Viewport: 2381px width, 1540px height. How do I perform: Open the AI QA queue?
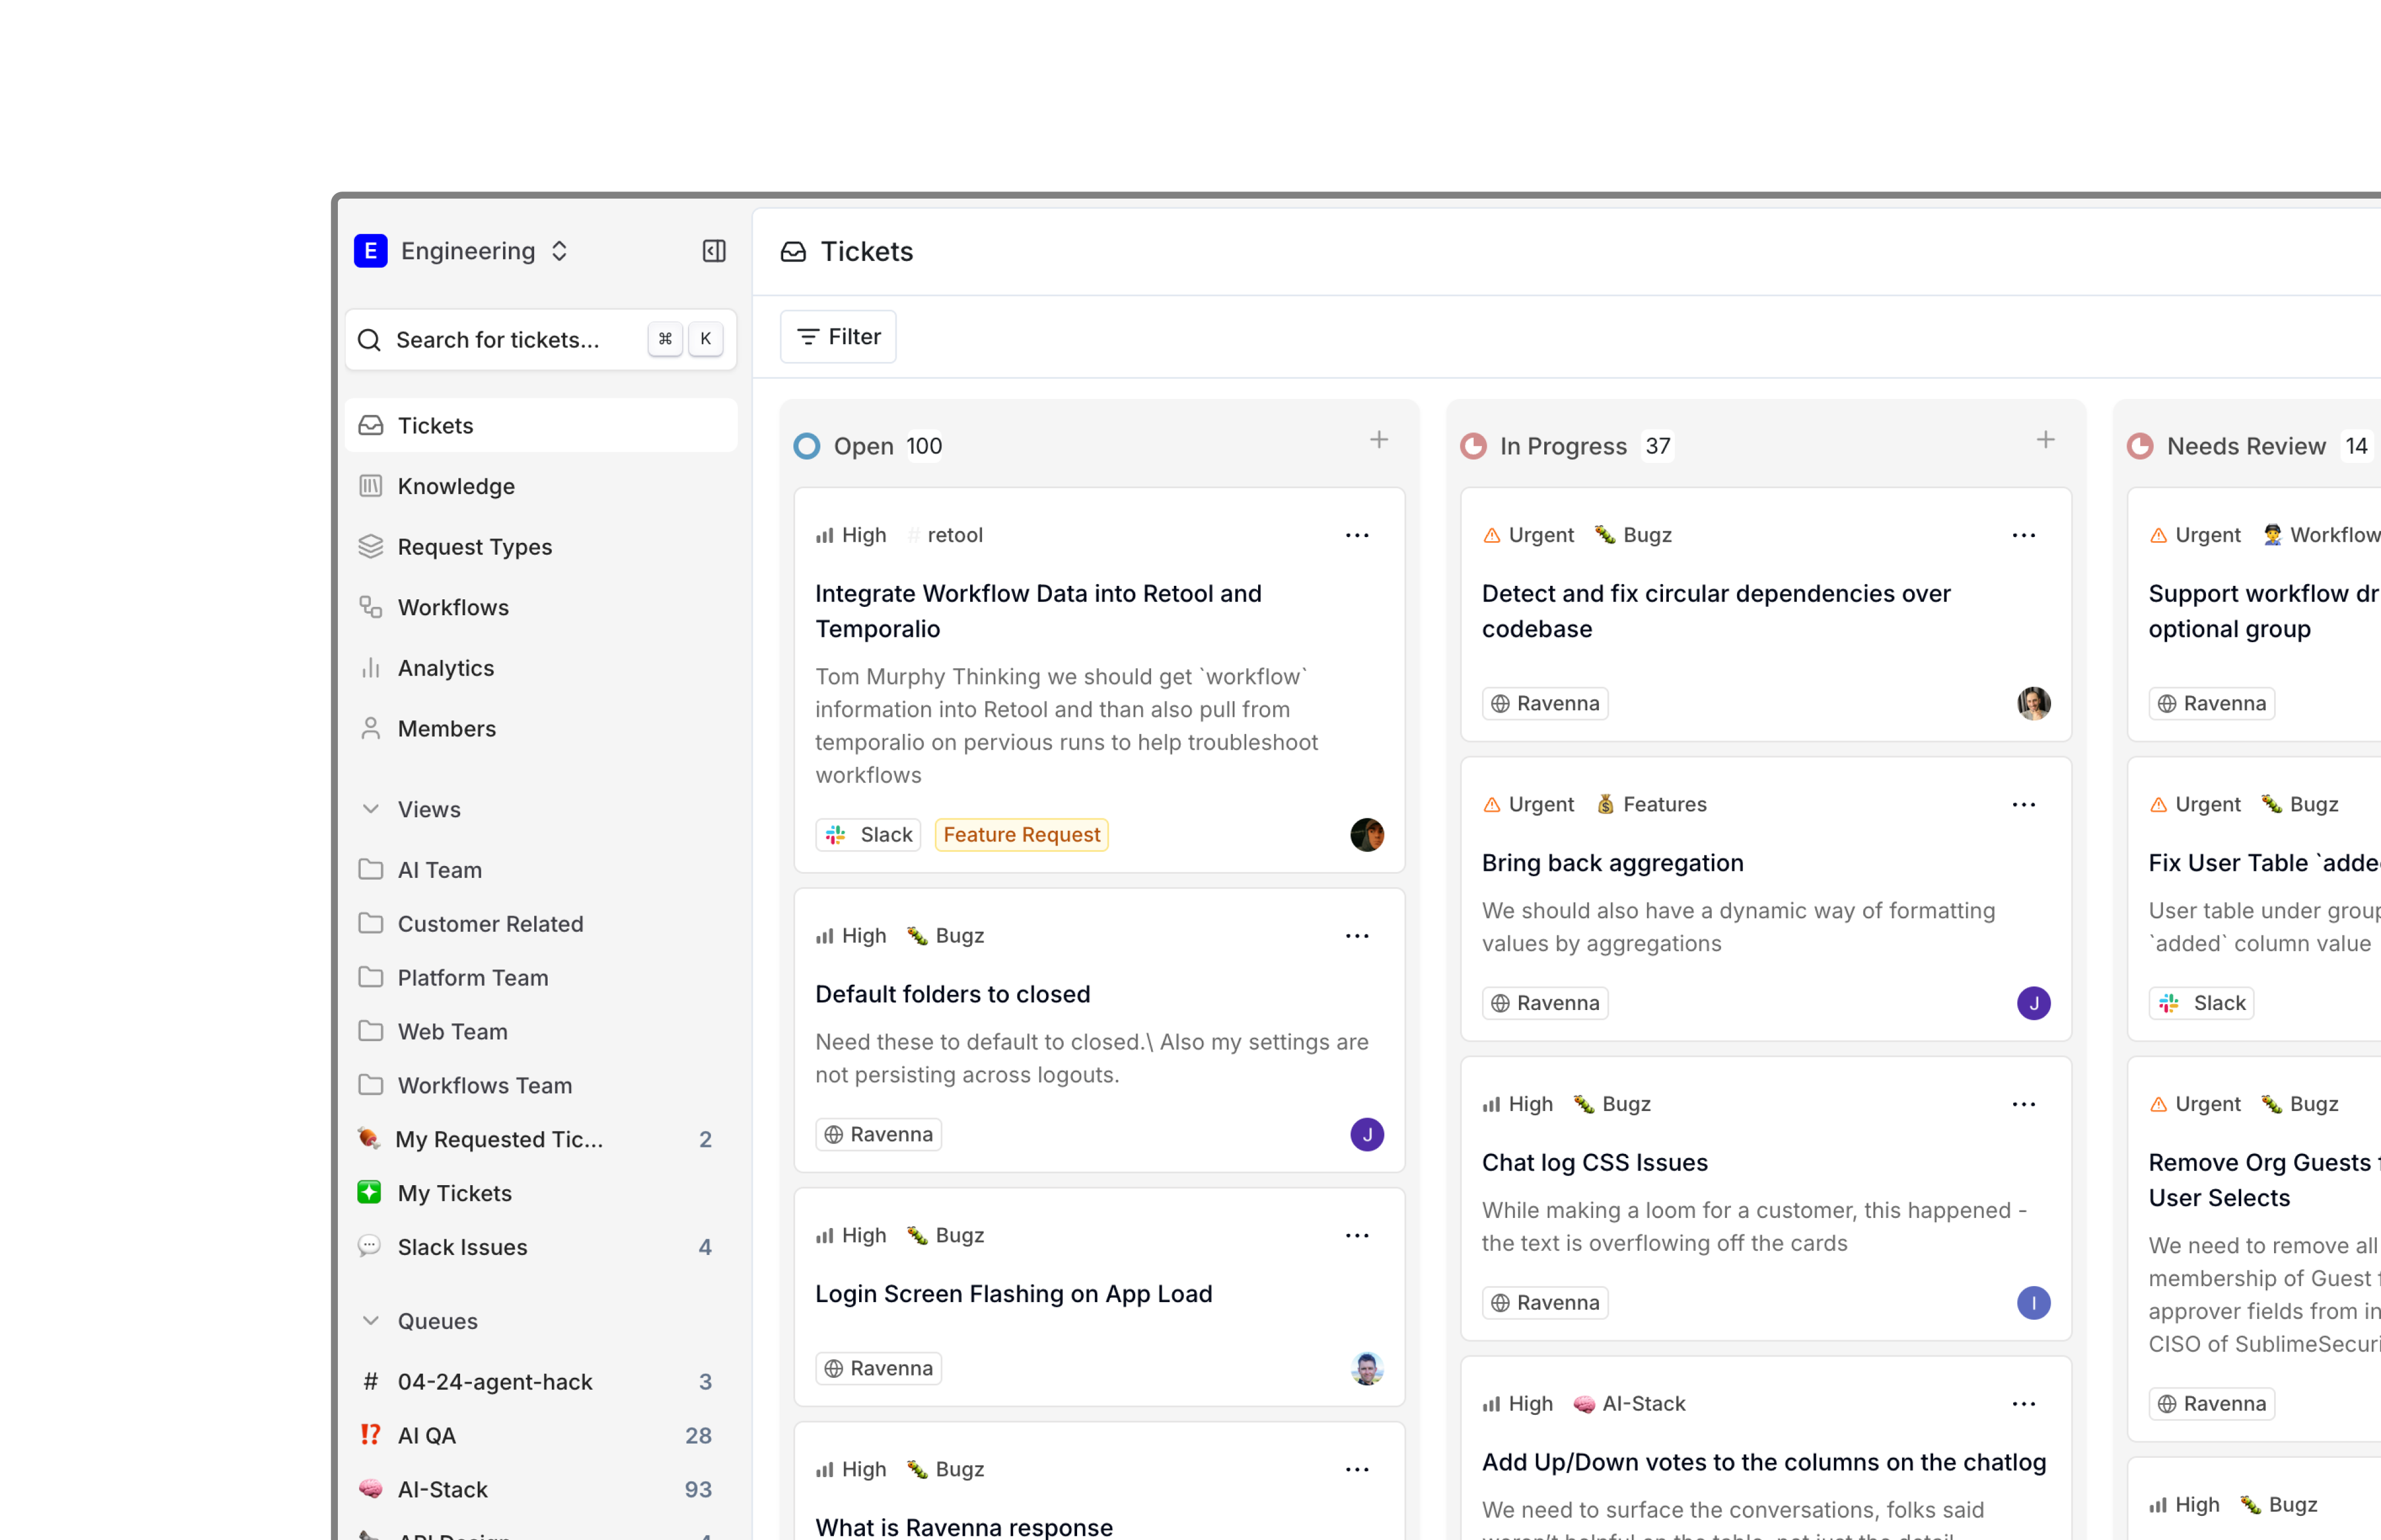(541, 1436)
